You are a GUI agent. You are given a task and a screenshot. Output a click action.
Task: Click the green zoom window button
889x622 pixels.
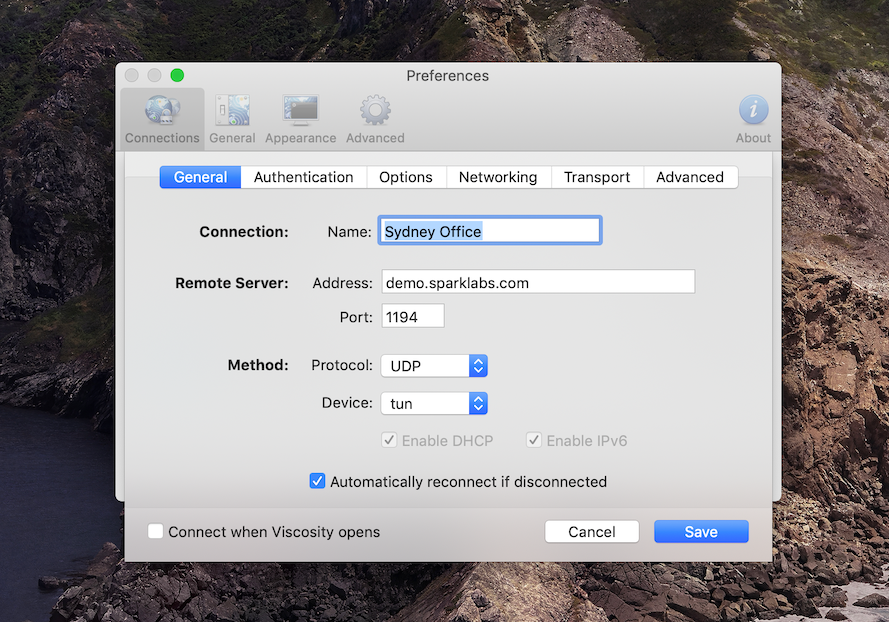point(177,76)
